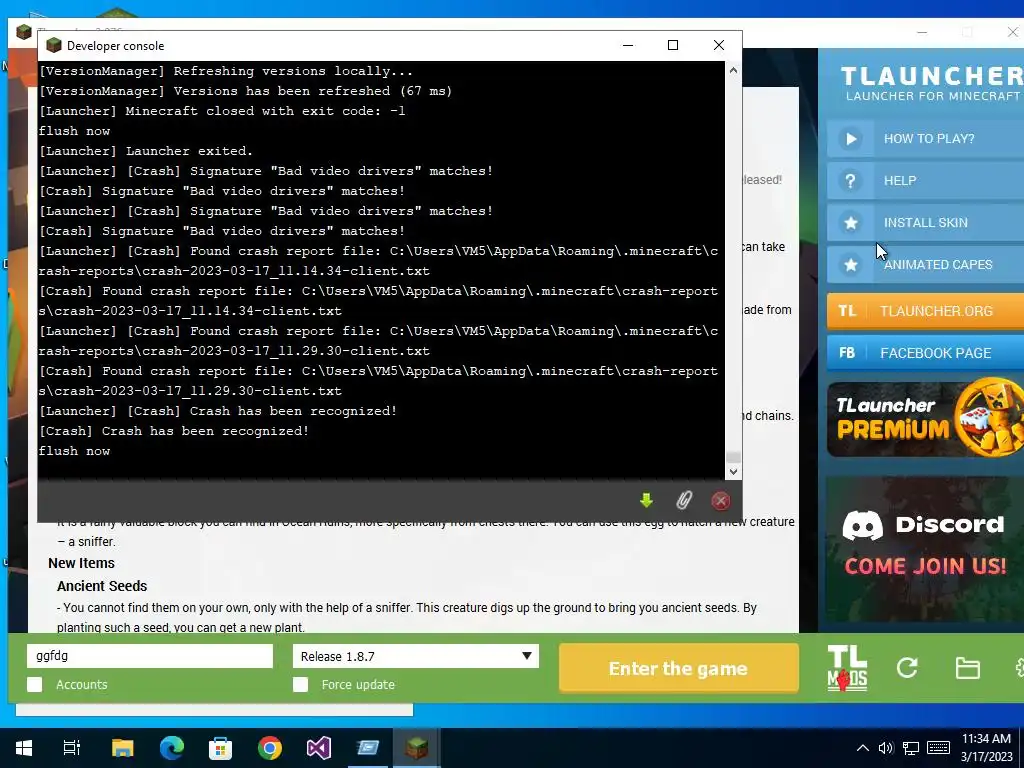Click the FB icon beside Facebook Page
The height and width of the screenshot is (768, 1024).
tap(847, 353)
